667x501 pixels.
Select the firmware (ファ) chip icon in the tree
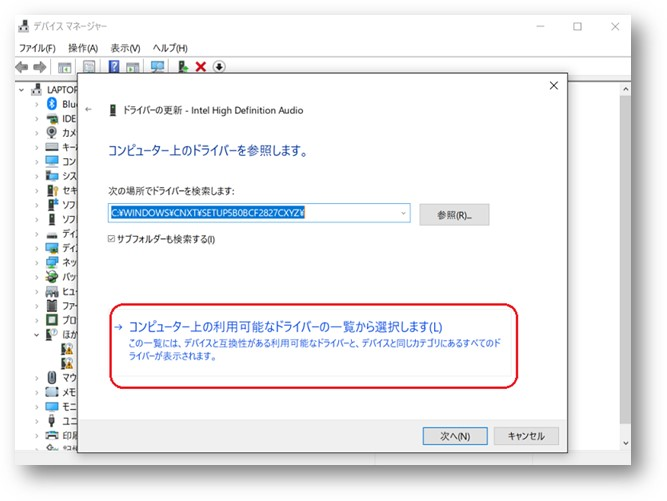(x=52, y=305)
